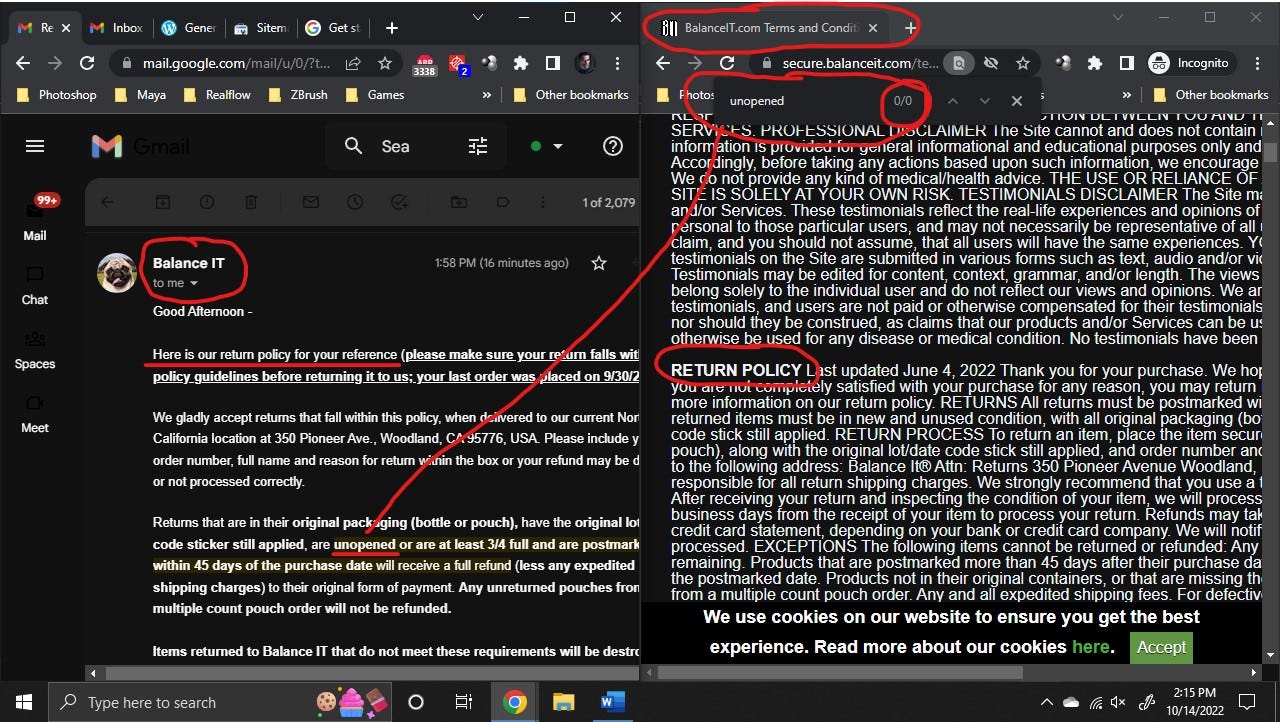Add email to Tasks icon
1280x722 pixels.
[399, 202]
